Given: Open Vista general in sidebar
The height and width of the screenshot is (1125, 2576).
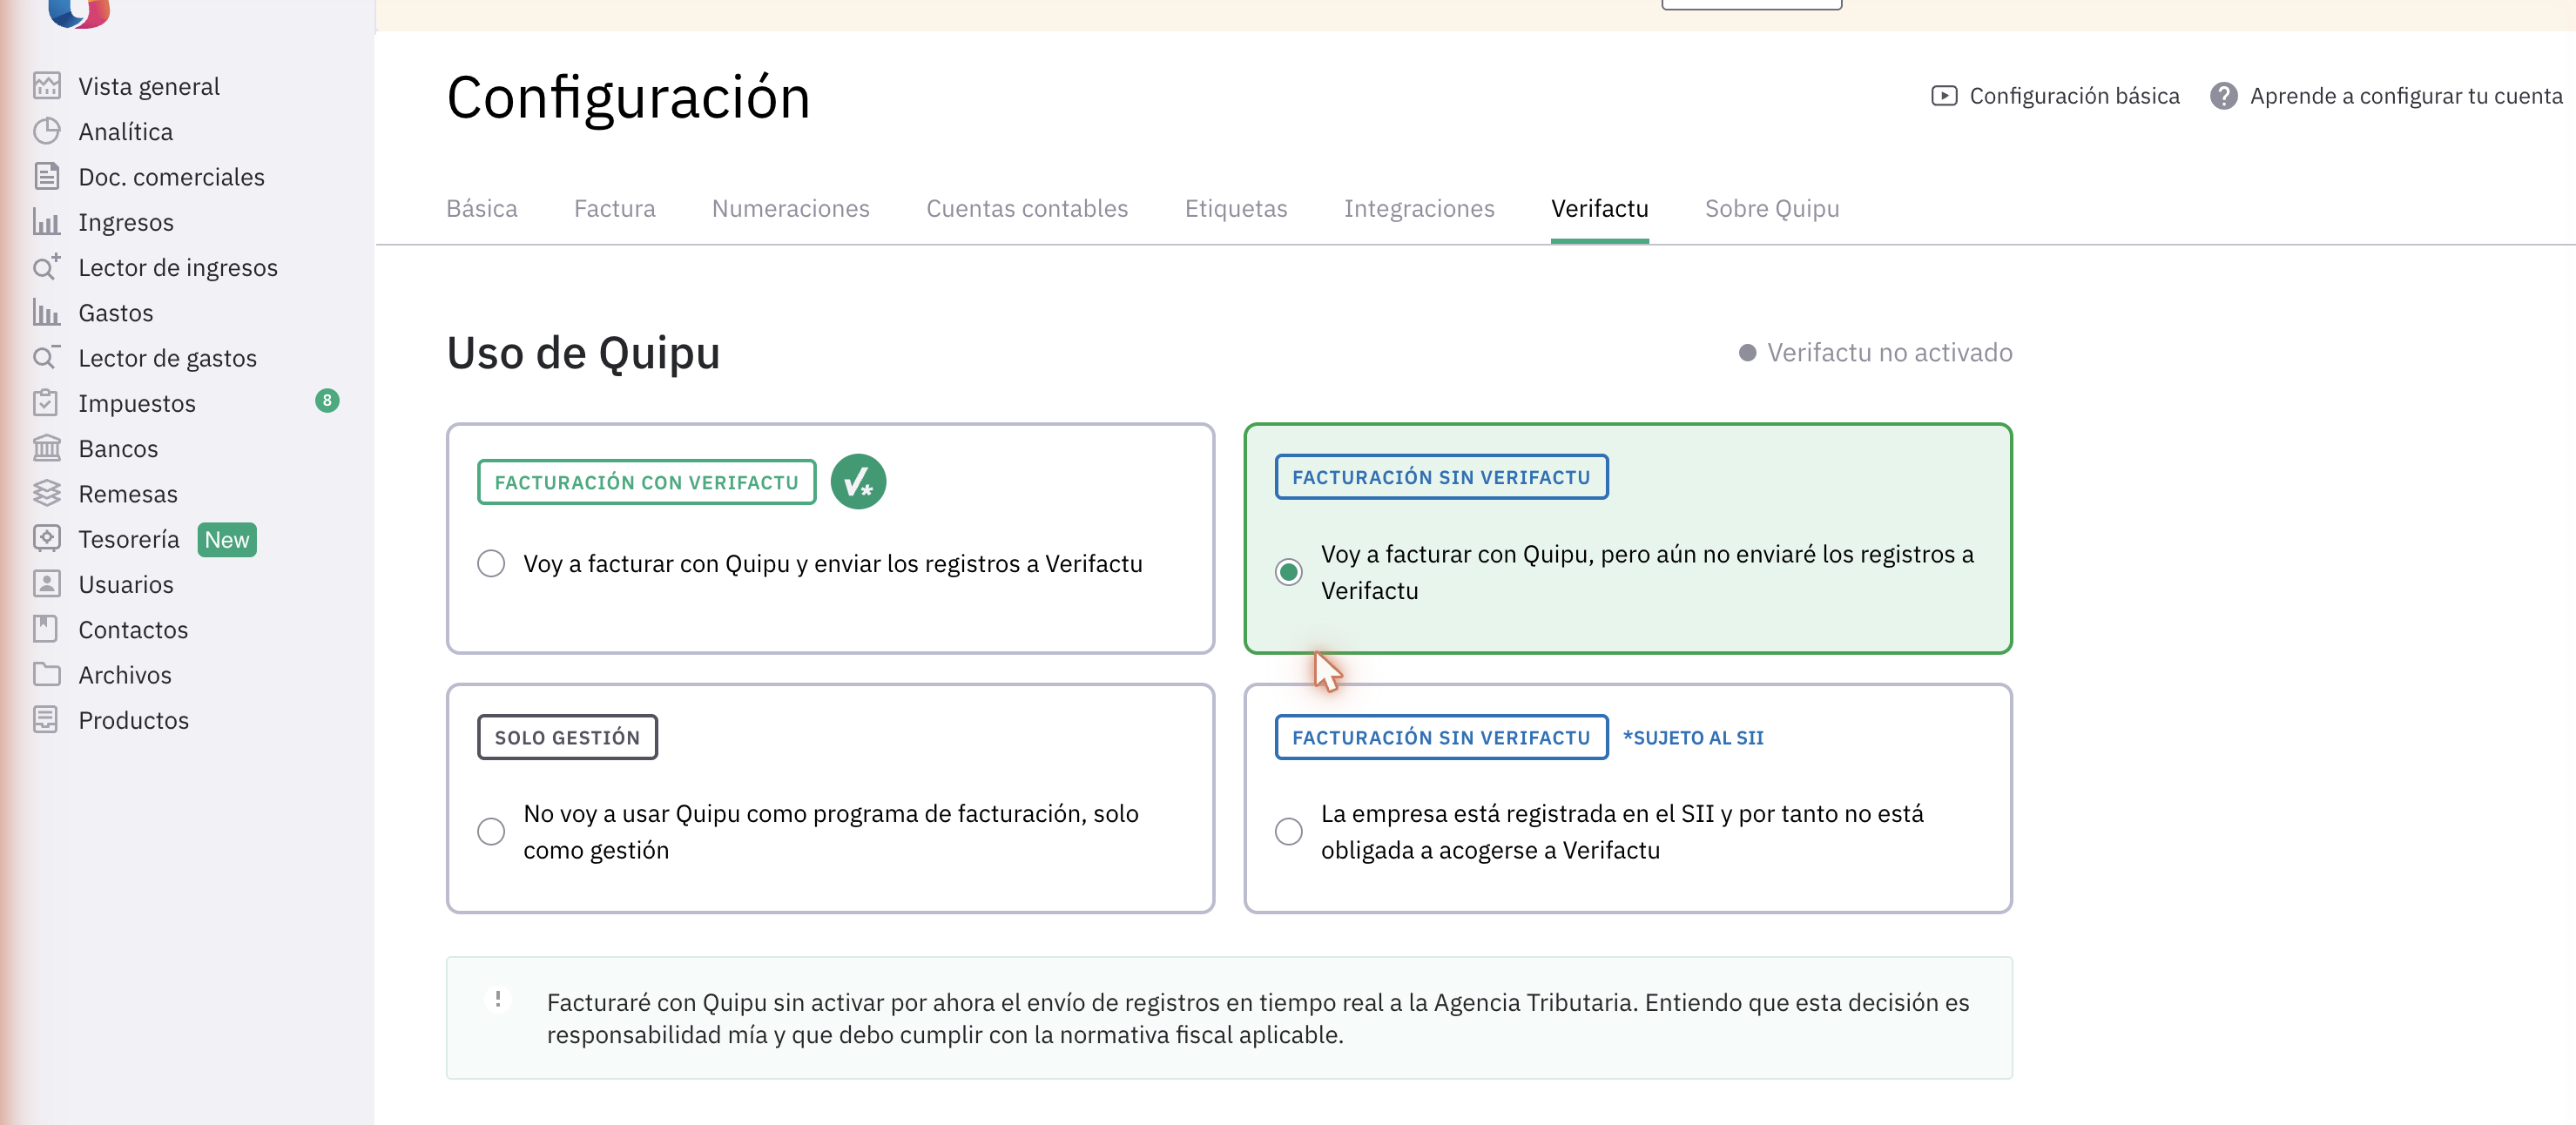Looking at the screenshot, I should (x=149, y=86).
